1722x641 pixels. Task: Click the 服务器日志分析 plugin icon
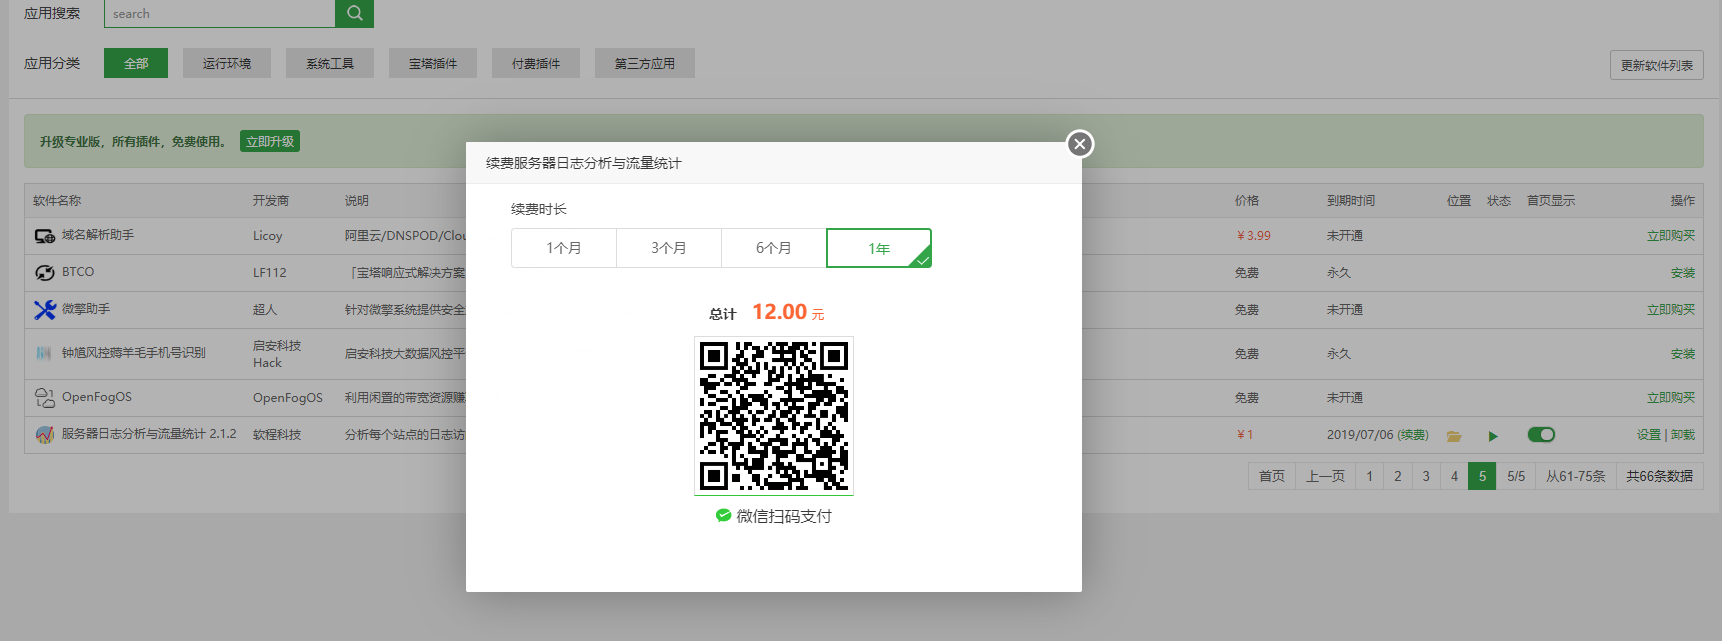45,435
